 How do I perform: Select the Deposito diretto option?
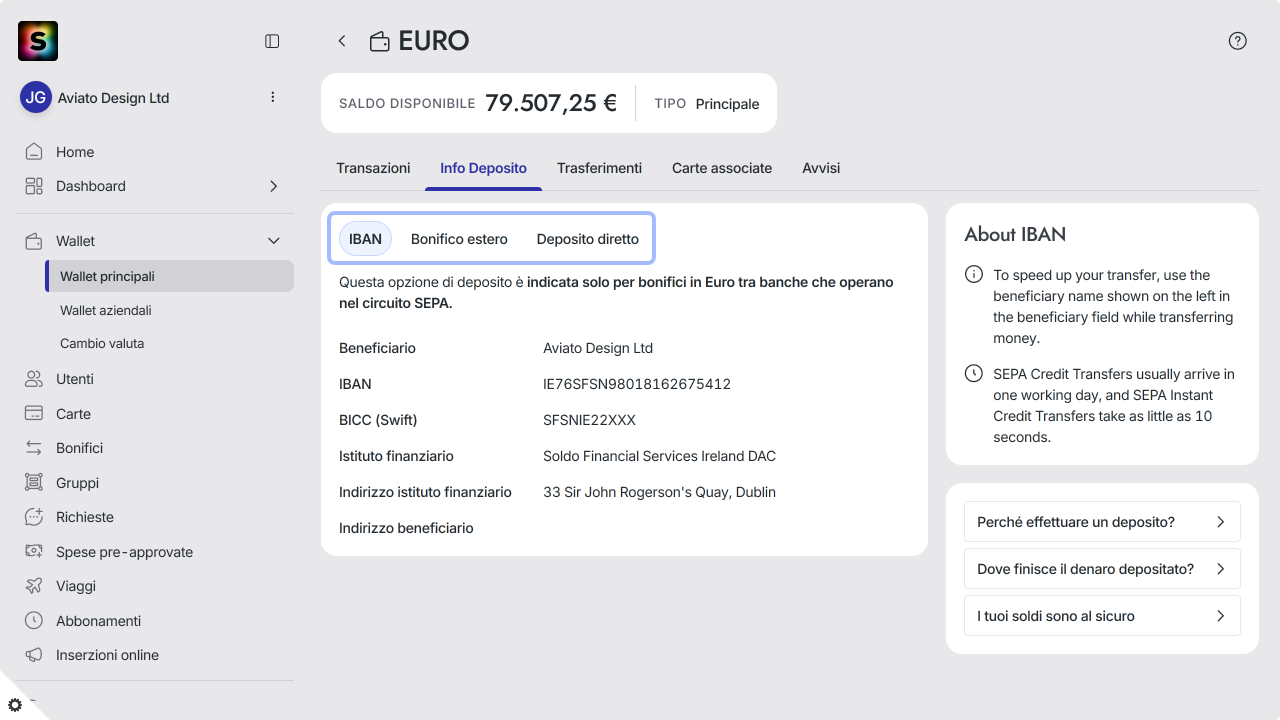pyautogui.click(x=588, y=239)
